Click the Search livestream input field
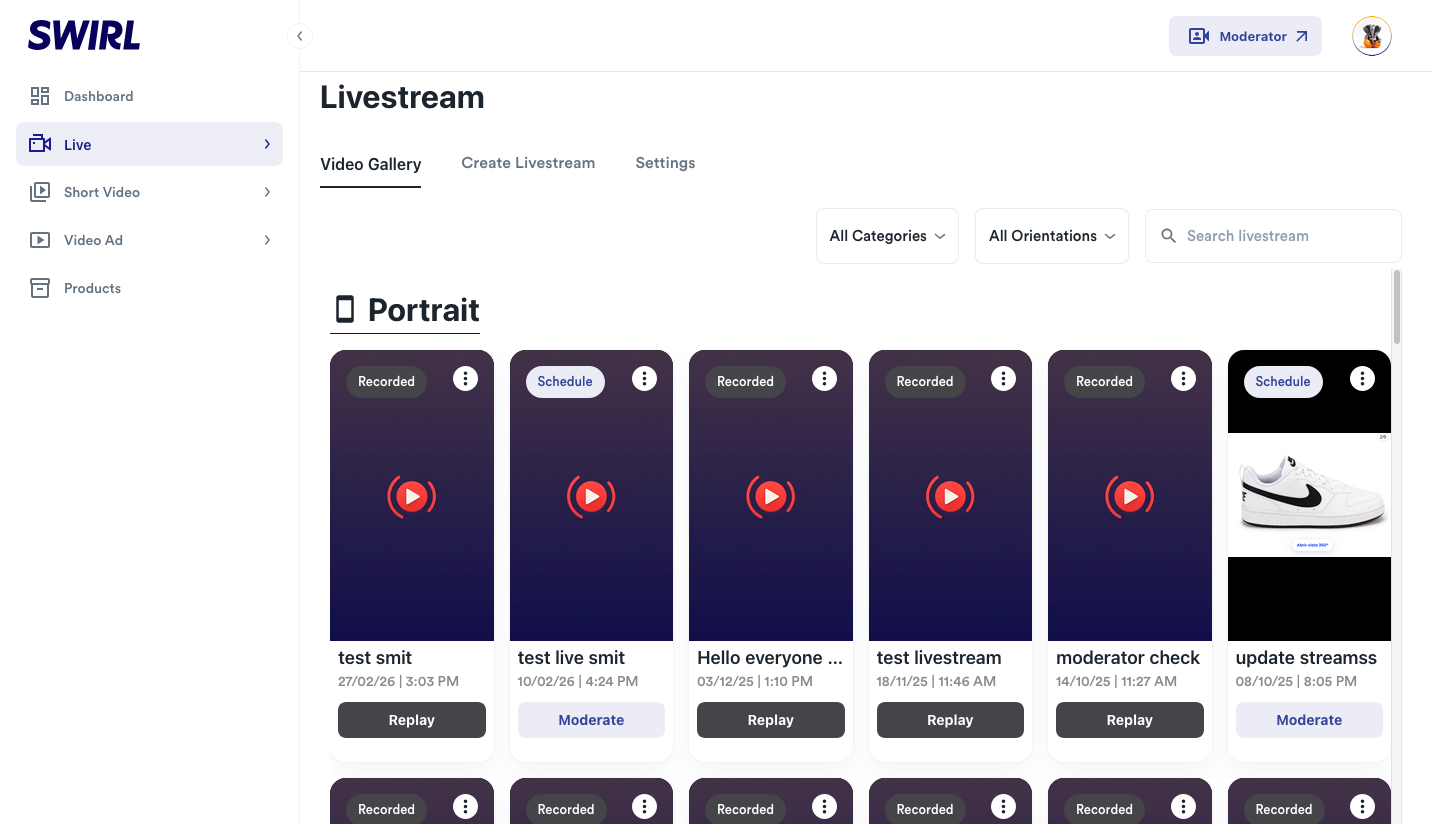This screenshot has height=825, width=1432. [x=1273, y=236]
